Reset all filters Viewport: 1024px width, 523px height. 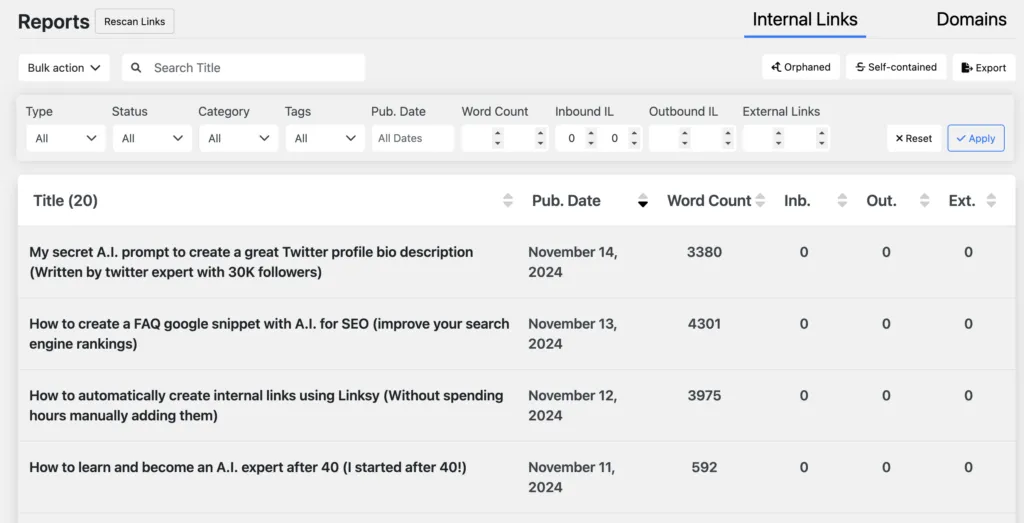pyautogui.click(x=913, y=138)
